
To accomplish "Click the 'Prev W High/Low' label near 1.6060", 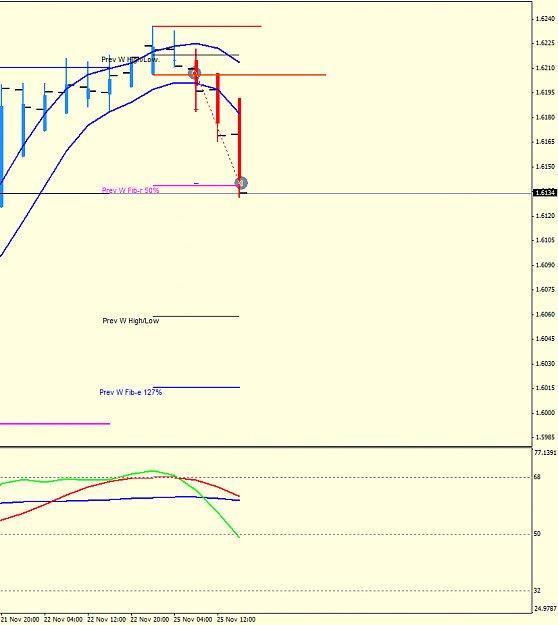I will point(131,321).
